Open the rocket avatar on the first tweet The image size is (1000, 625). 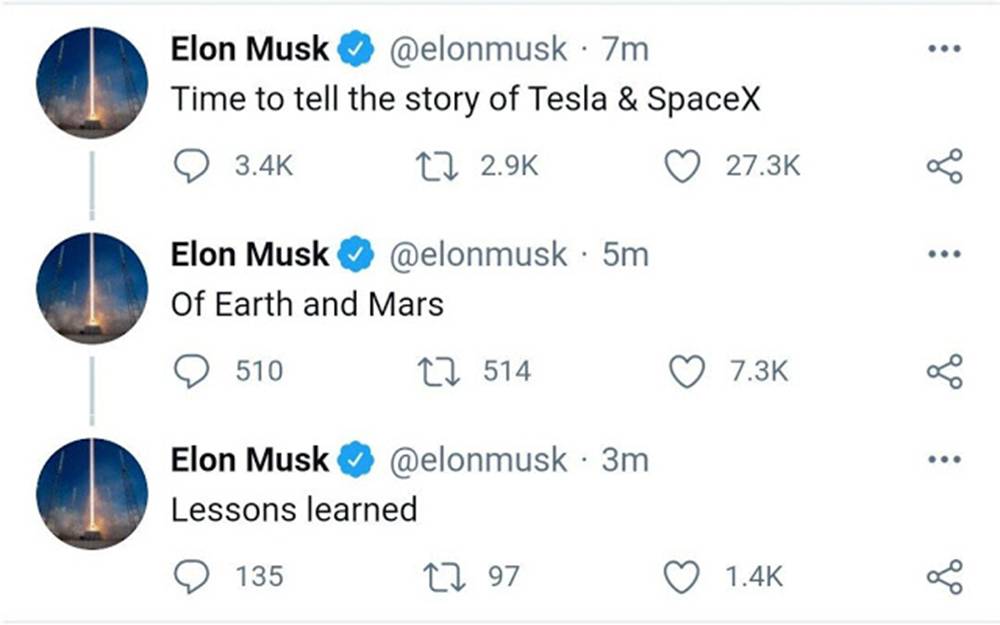92,82
